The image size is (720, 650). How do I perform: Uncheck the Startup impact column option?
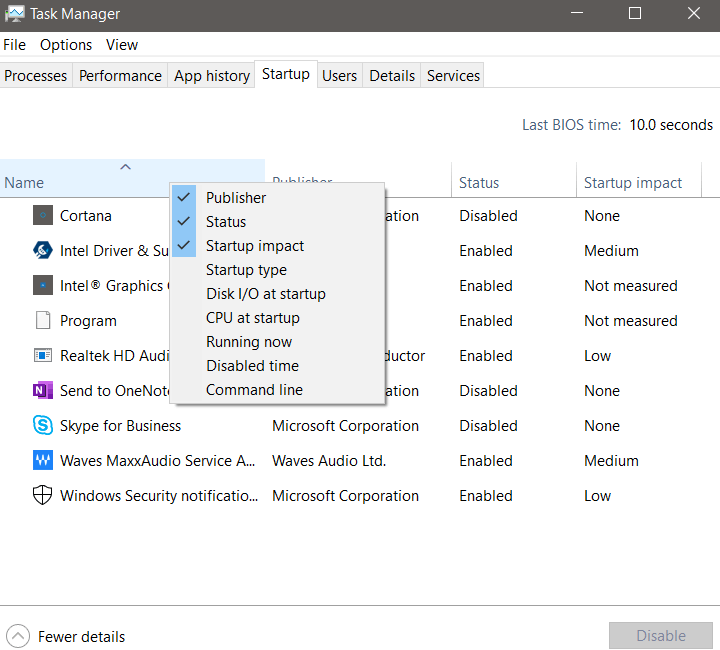pyautogui.click(x=277, y=246)
